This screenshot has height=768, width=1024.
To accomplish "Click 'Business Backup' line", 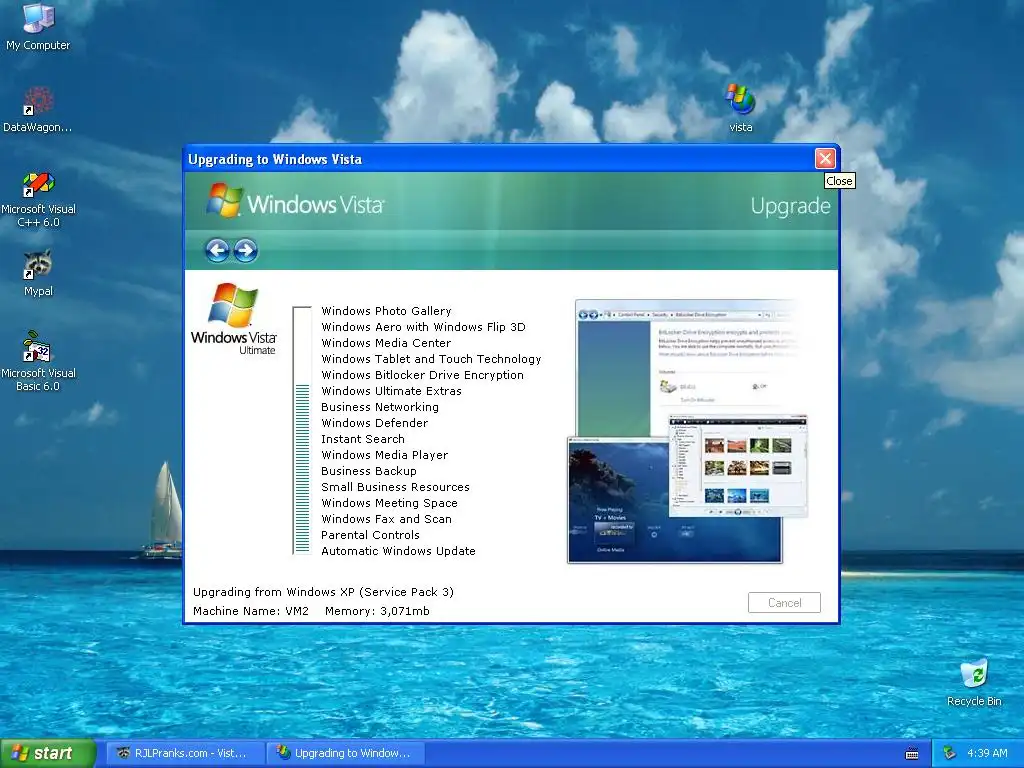I will pyautogui.click(x=368, y=471).
